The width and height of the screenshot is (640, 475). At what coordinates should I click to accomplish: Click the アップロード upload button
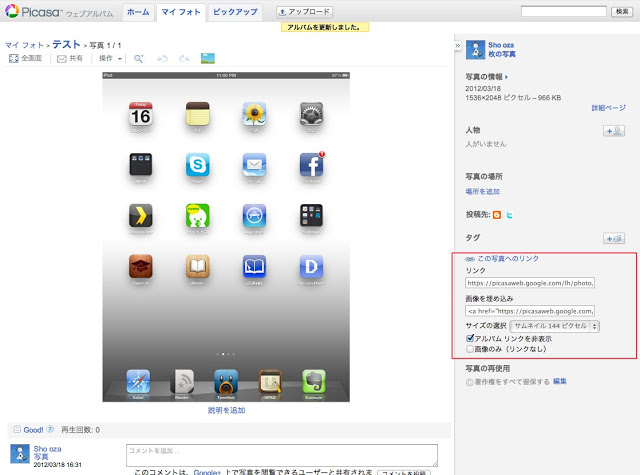tap(304, 12)
